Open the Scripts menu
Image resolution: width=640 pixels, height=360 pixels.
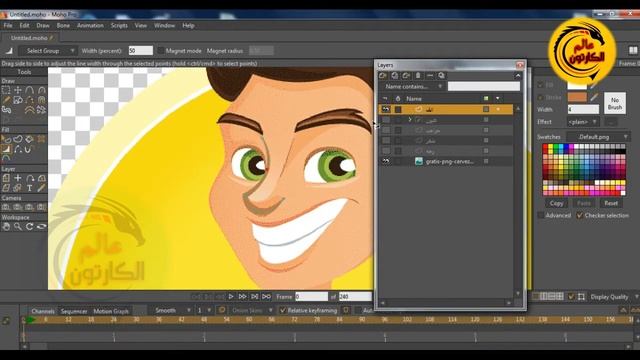click(x=119, y=25)
